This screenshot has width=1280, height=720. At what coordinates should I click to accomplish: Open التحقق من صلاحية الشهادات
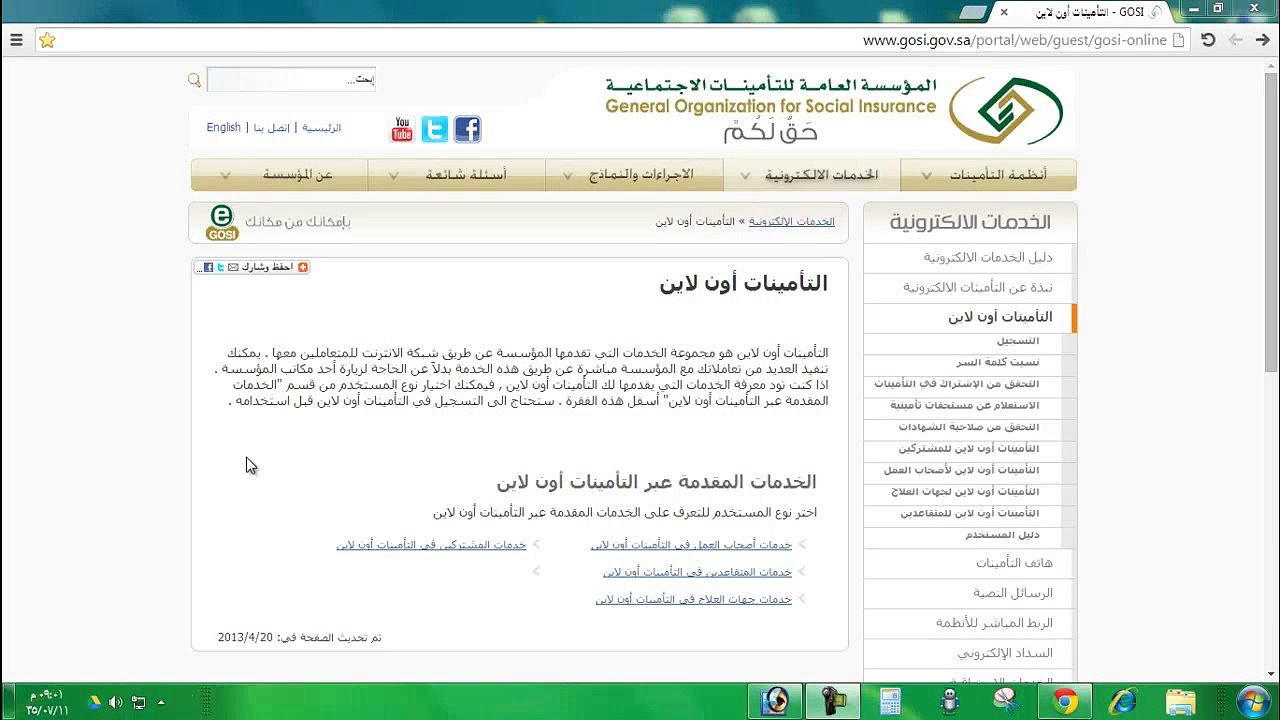pos(969,427)
